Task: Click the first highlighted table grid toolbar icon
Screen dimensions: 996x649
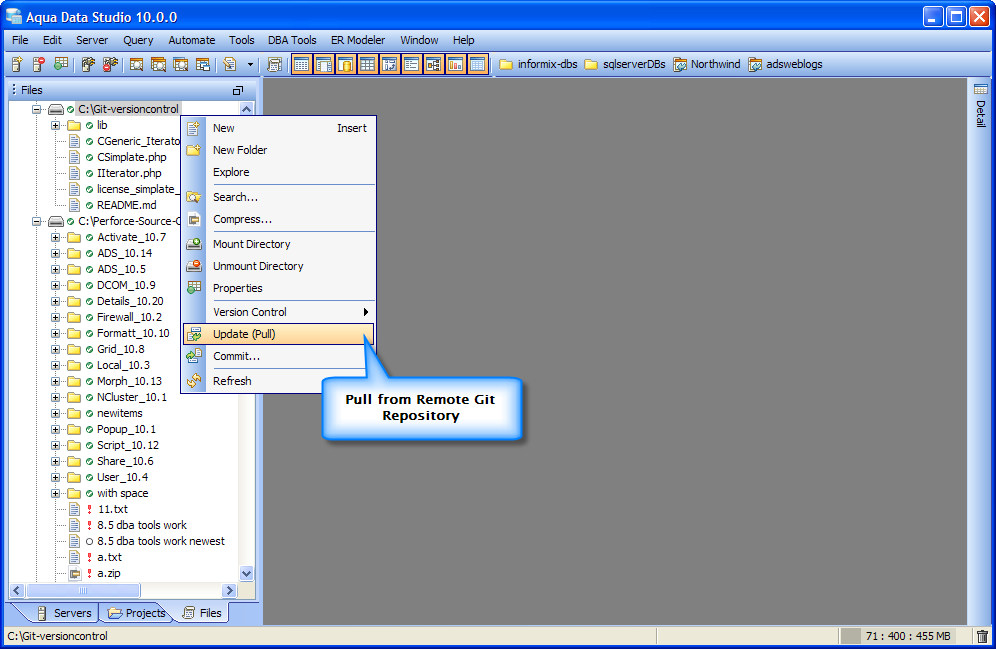Action: click(x=302, y=64)
